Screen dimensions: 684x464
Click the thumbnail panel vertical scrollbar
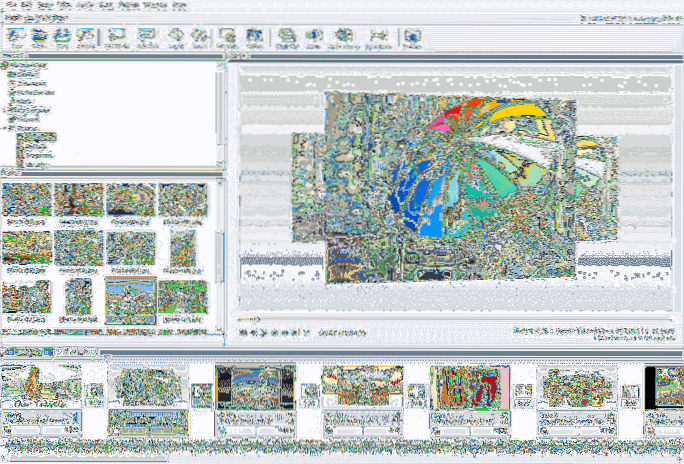(x=220, y=250)
